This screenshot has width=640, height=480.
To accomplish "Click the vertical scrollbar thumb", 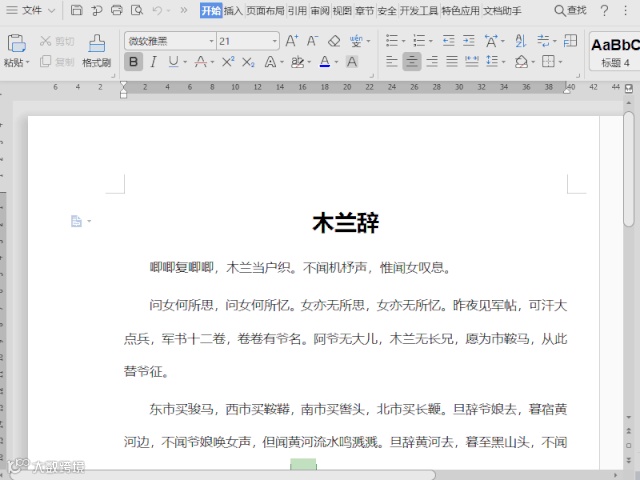I will (x=629, y=168).
